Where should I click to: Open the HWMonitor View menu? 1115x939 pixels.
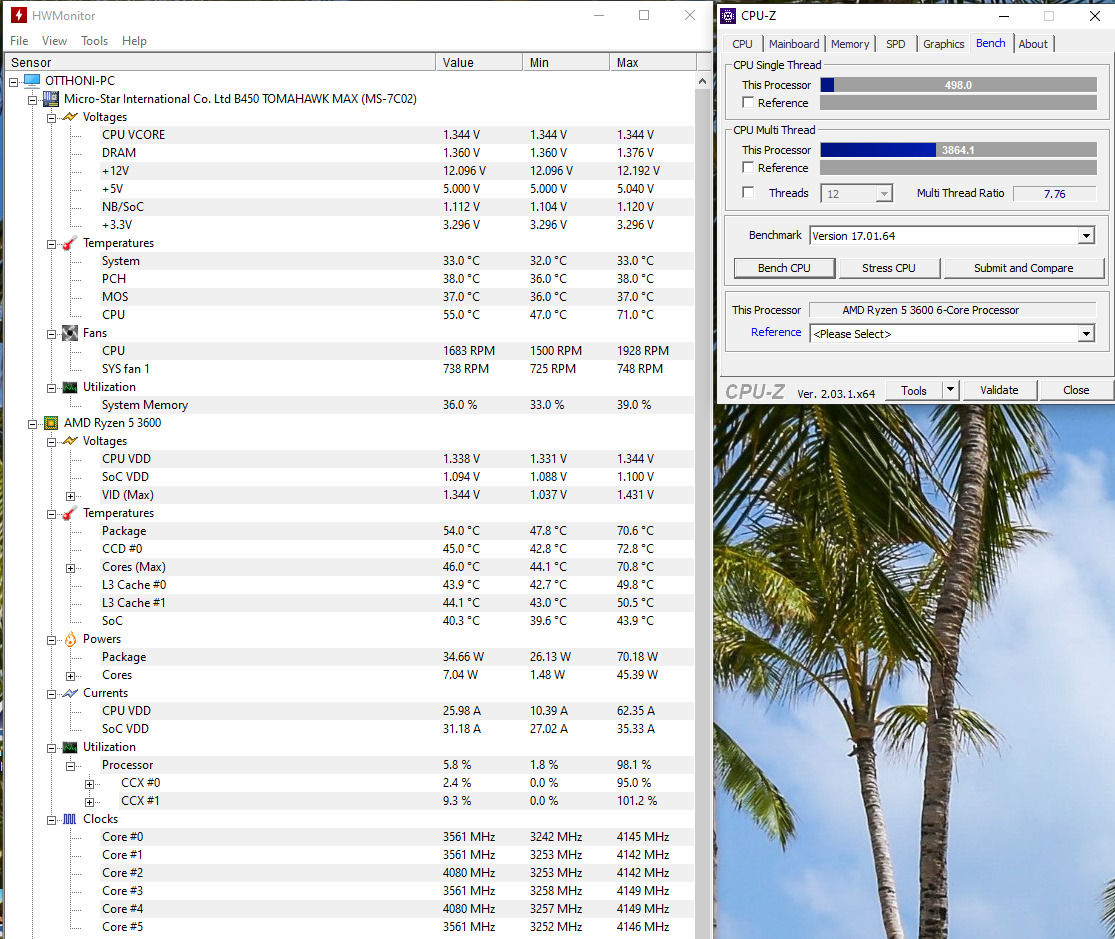coord(54,41)
